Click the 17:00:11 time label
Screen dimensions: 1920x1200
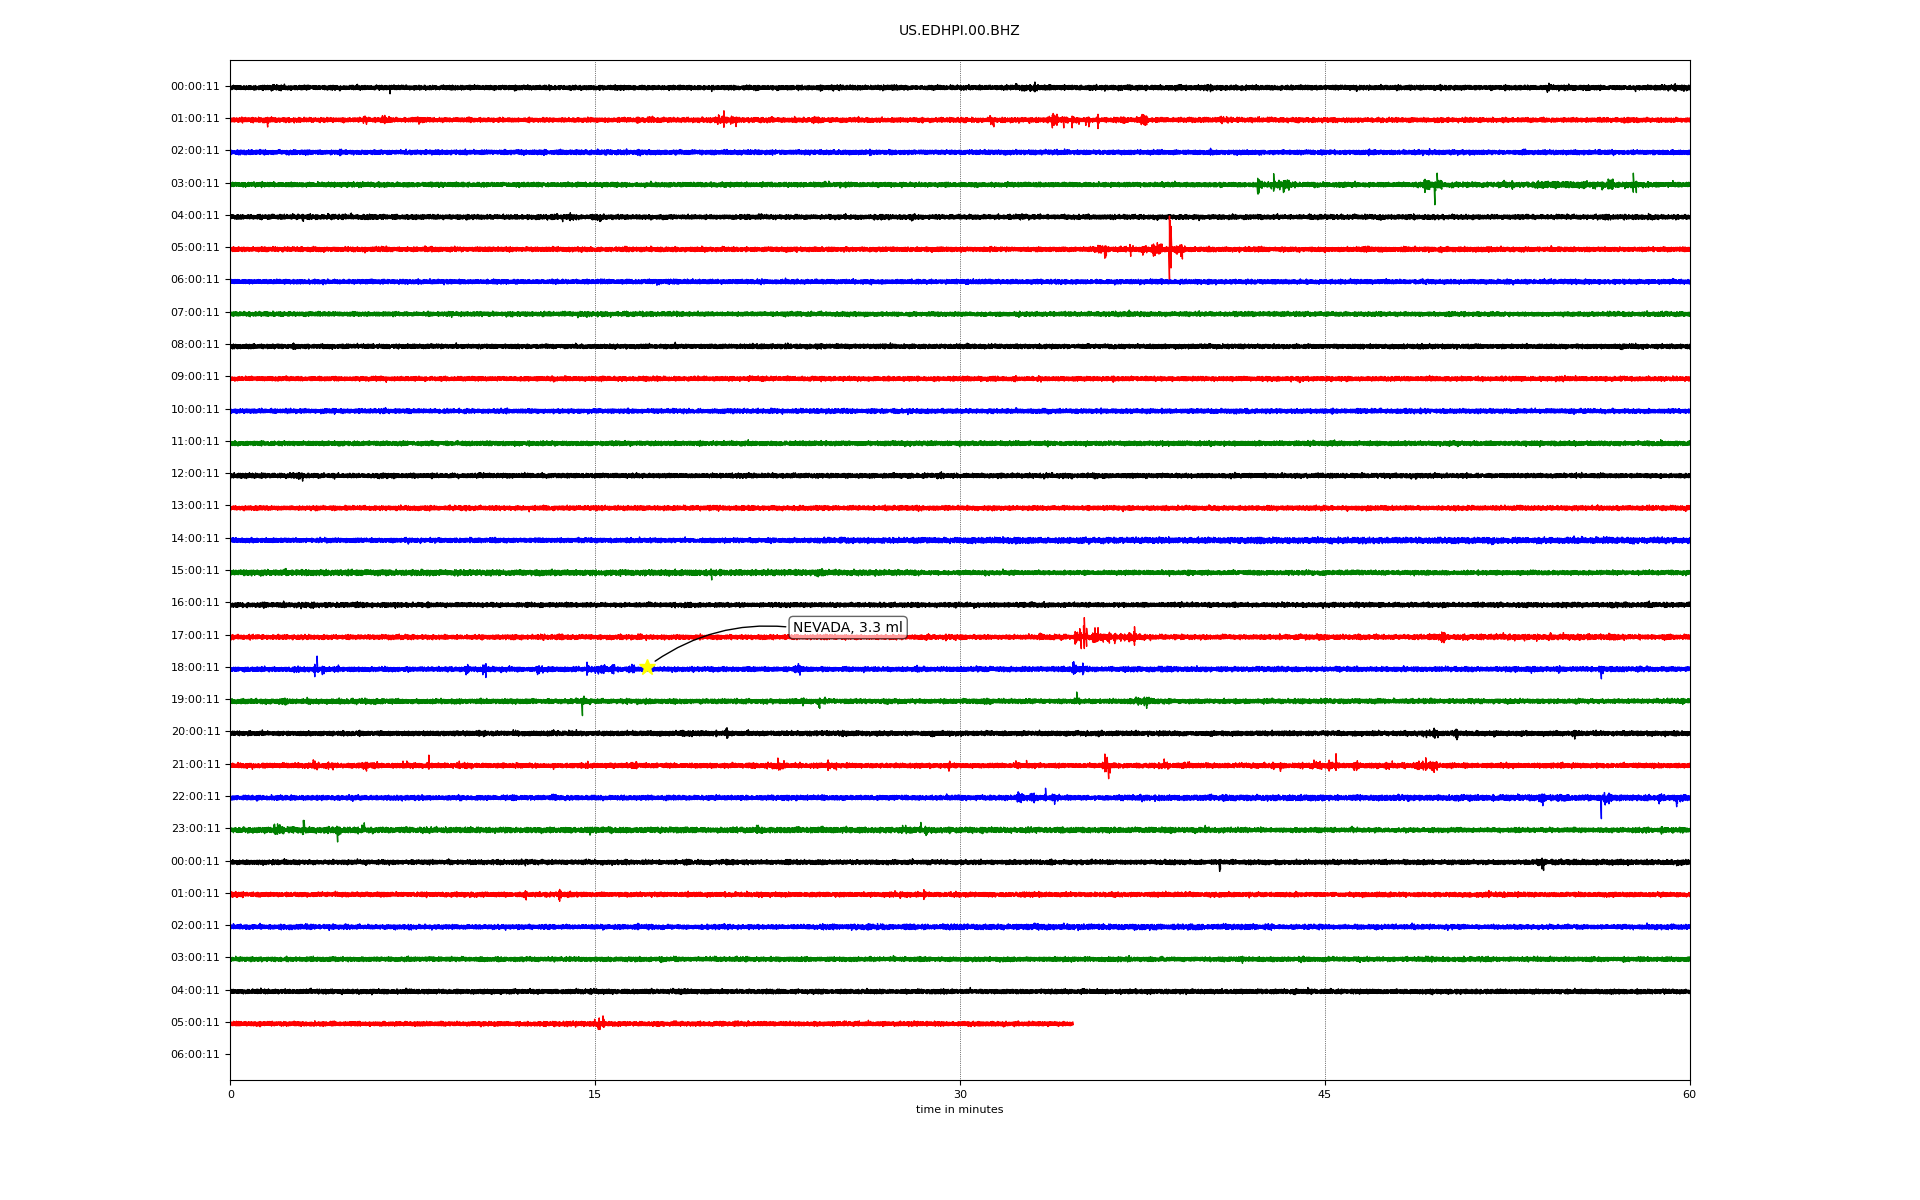point(195,635)
